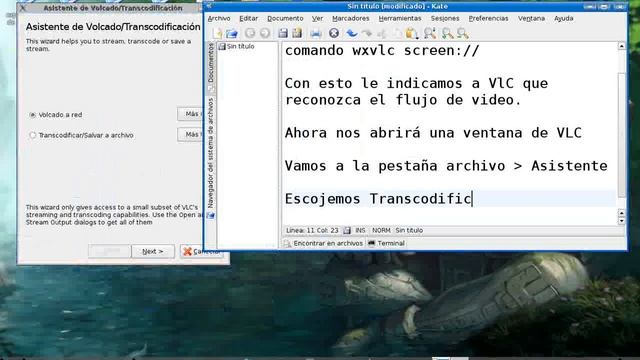Click the blue Undo arrow icon
The height and width of the screenshot is (360, 640).
point(351,33)
